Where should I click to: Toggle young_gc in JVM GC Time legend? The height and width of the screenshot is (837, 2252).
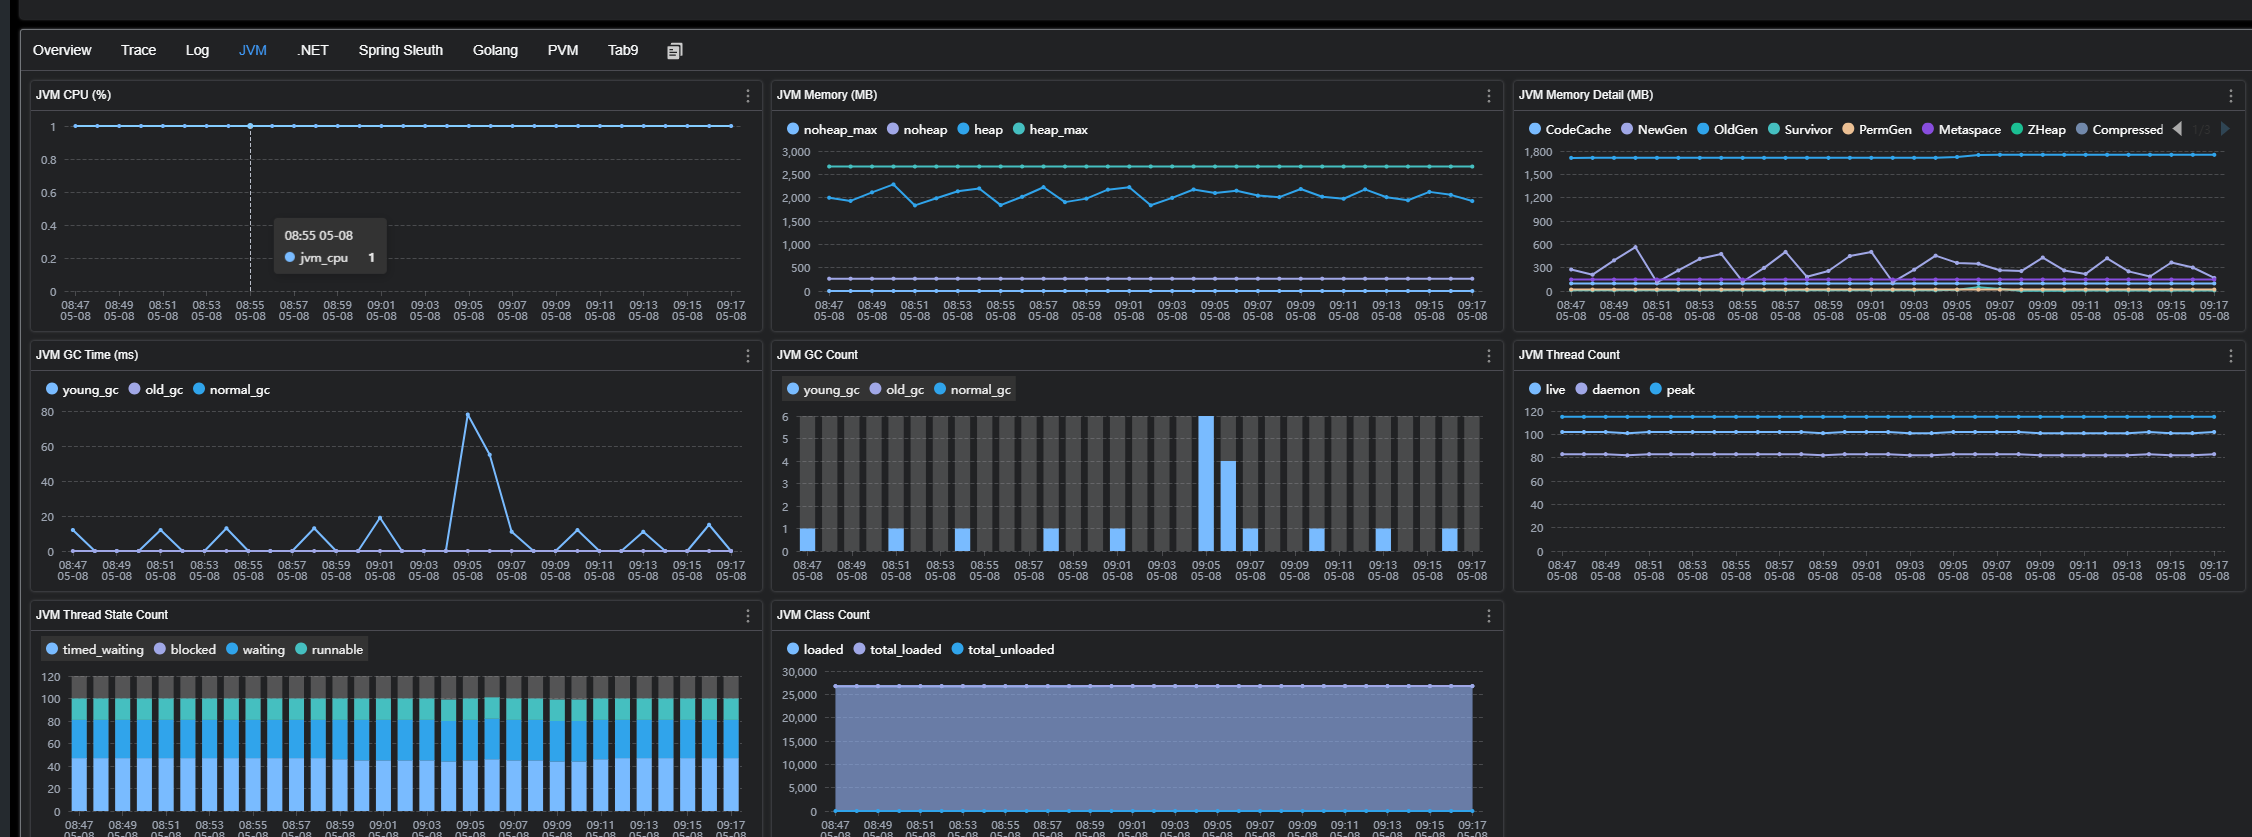(x=82, y=390)
